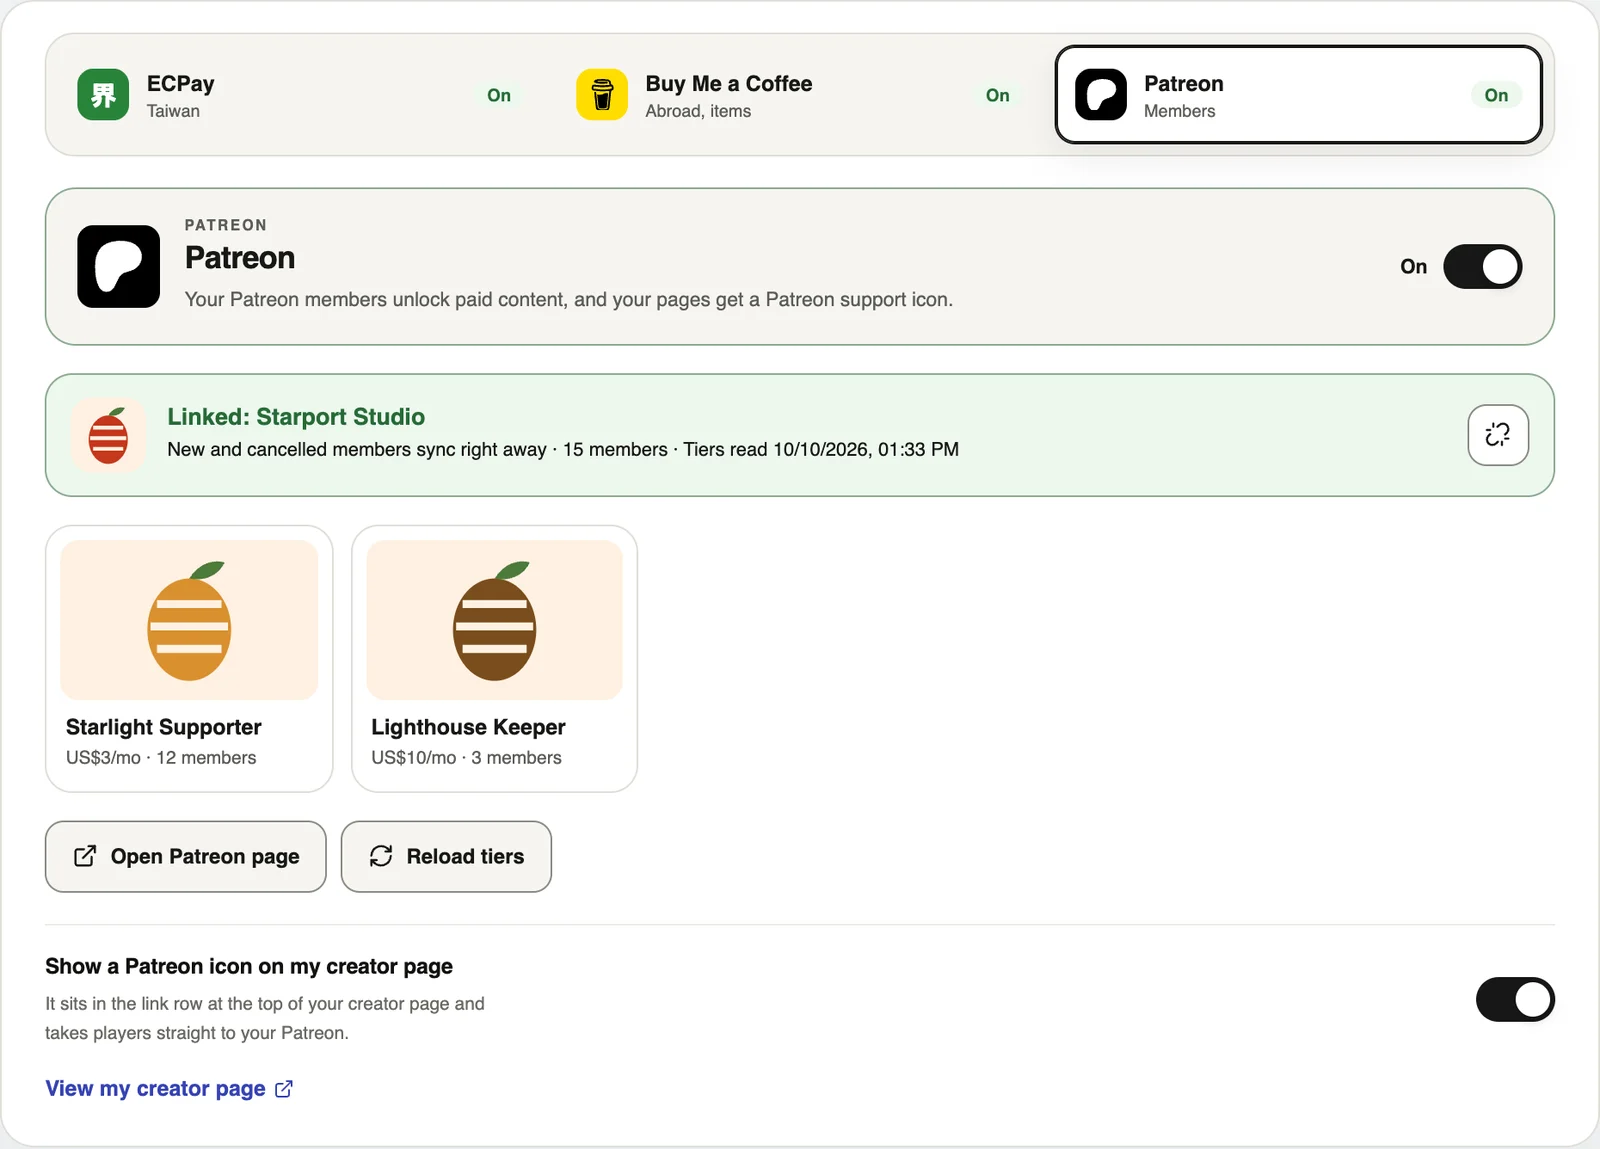The height and width of the screenshot is (1149, 1600).
Task: Open View my creator page link
Action: coord(169,1088)
